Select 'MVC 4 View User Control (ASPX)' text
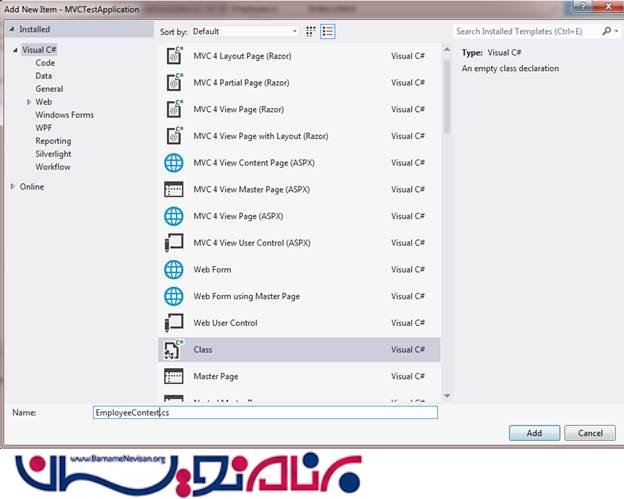 (x=252, y=243)
